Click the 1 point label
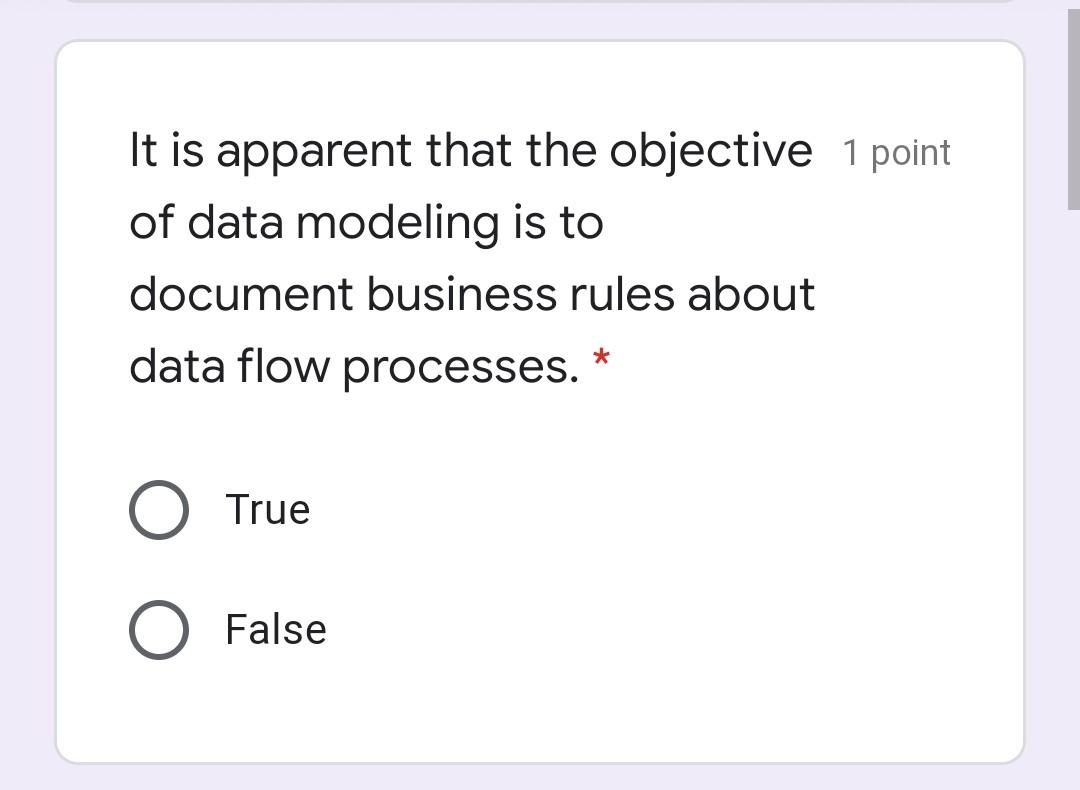The width and height of the screenshot is (1080, 790). point(896,151)
